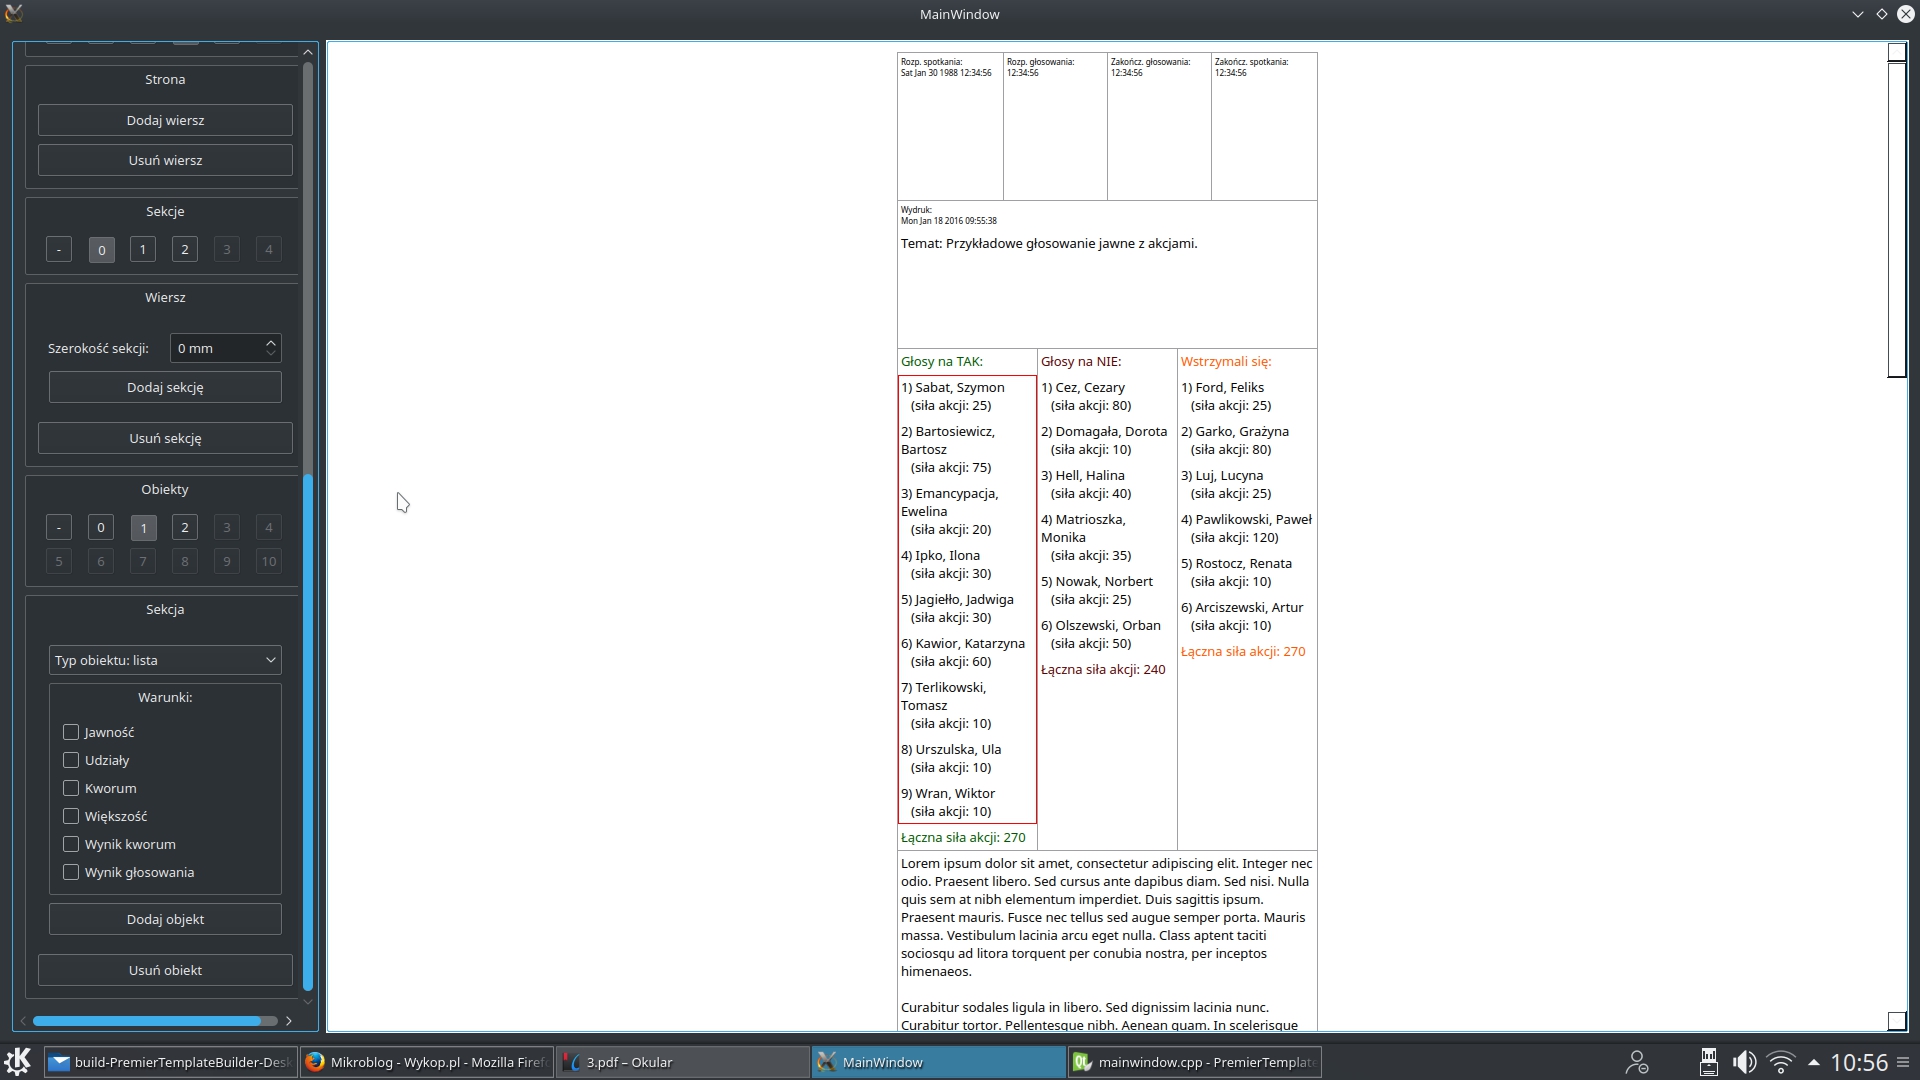Tick the Kworum condition checkbox
1920x1080 pixels.
tap(71, 788)
